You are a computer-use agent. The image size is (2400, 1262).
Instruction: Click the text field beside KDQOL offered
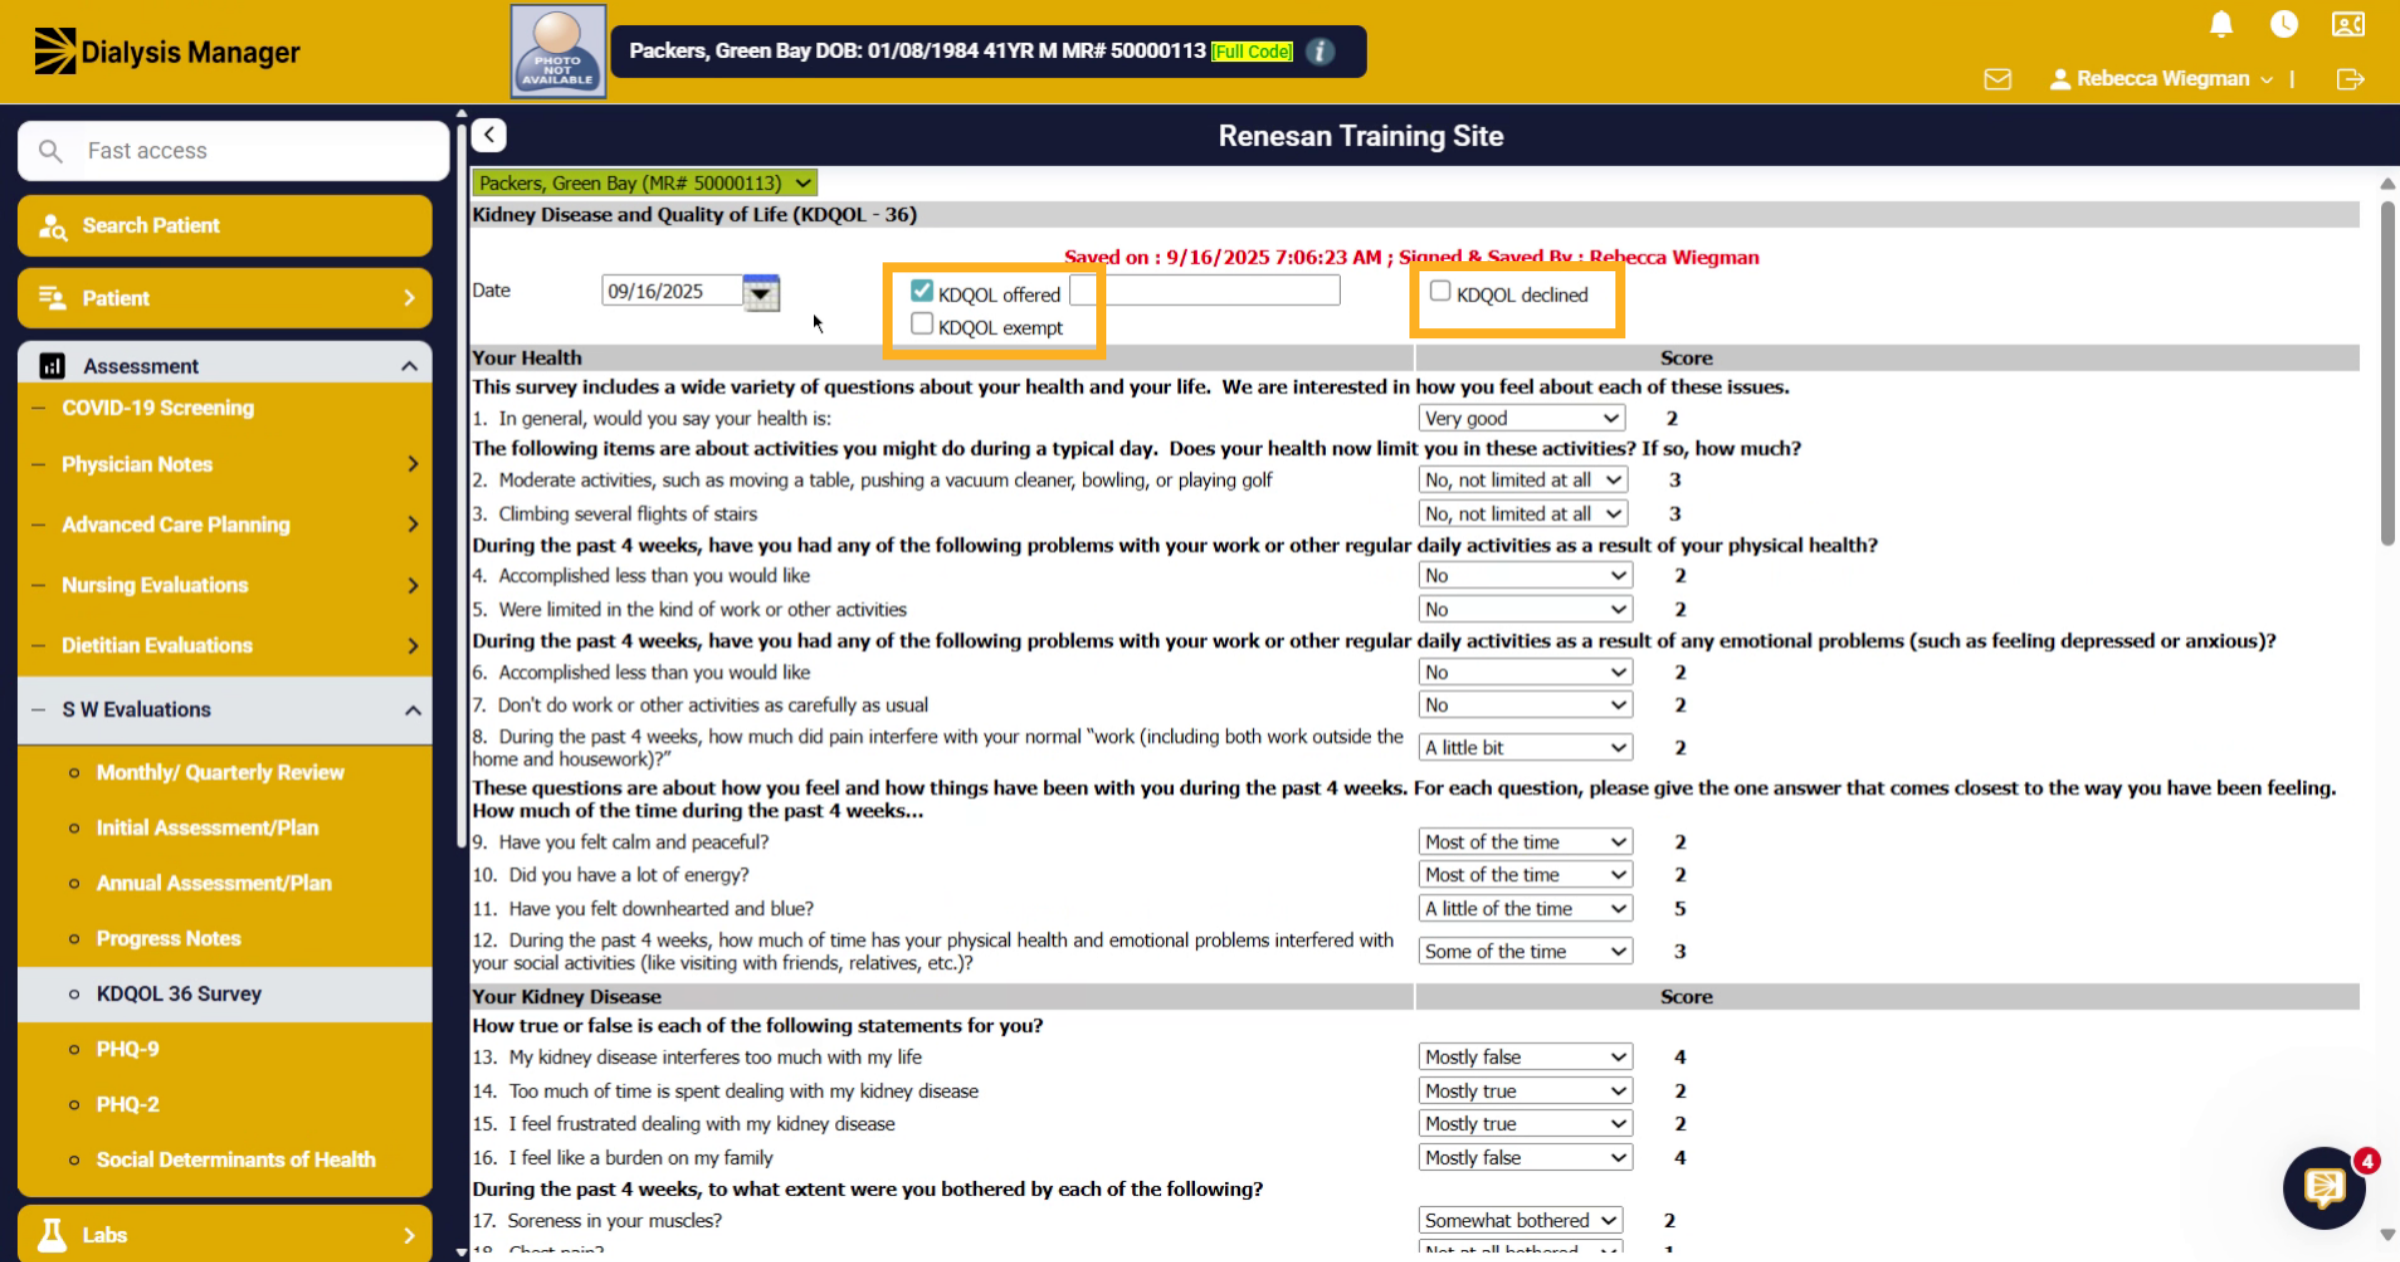pyautogui.click(x=1204, y=291)
